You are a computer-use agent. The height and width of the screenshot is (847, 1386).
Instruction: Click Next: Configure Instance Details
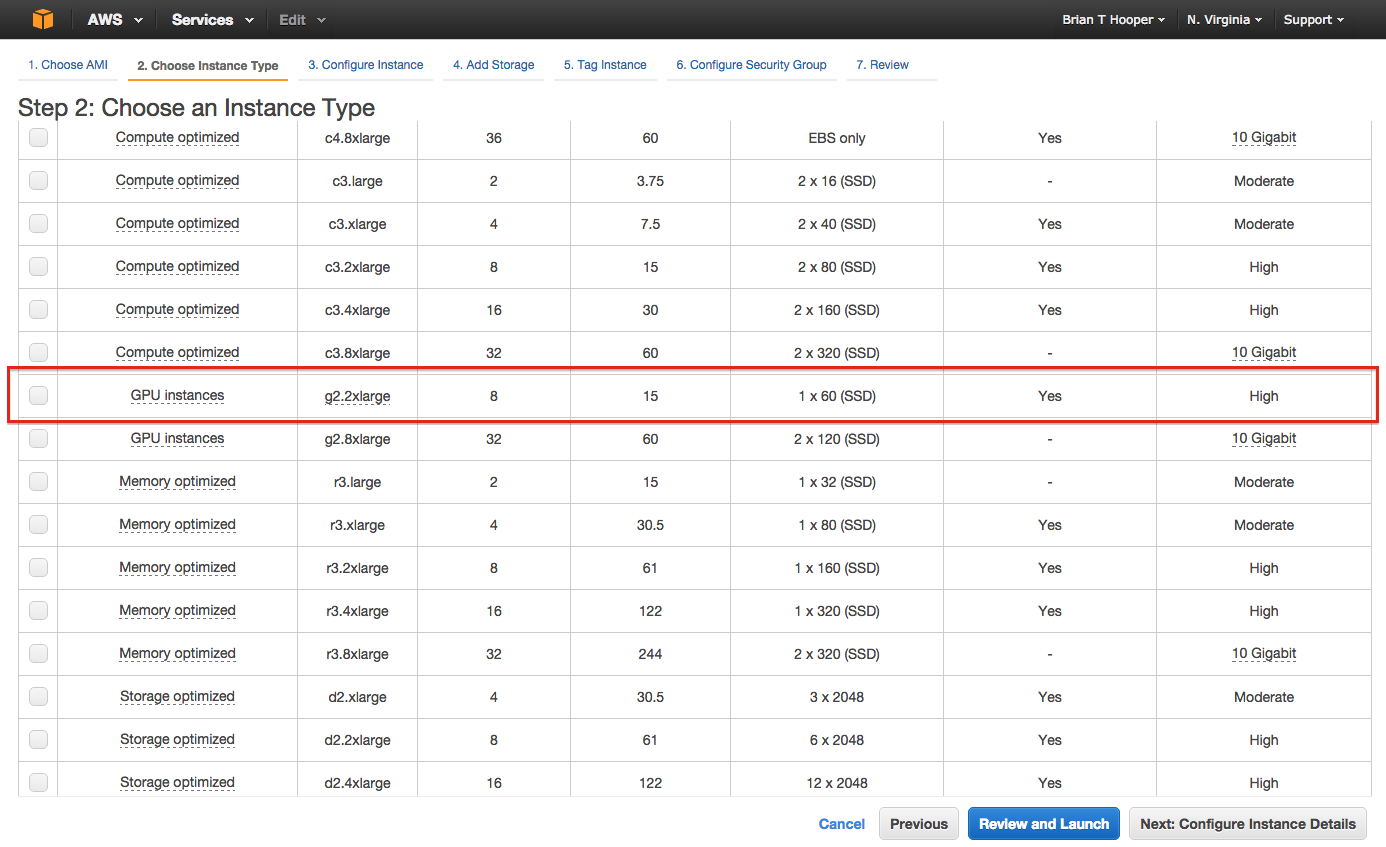pyautogui.click(x=1248, y=823)
